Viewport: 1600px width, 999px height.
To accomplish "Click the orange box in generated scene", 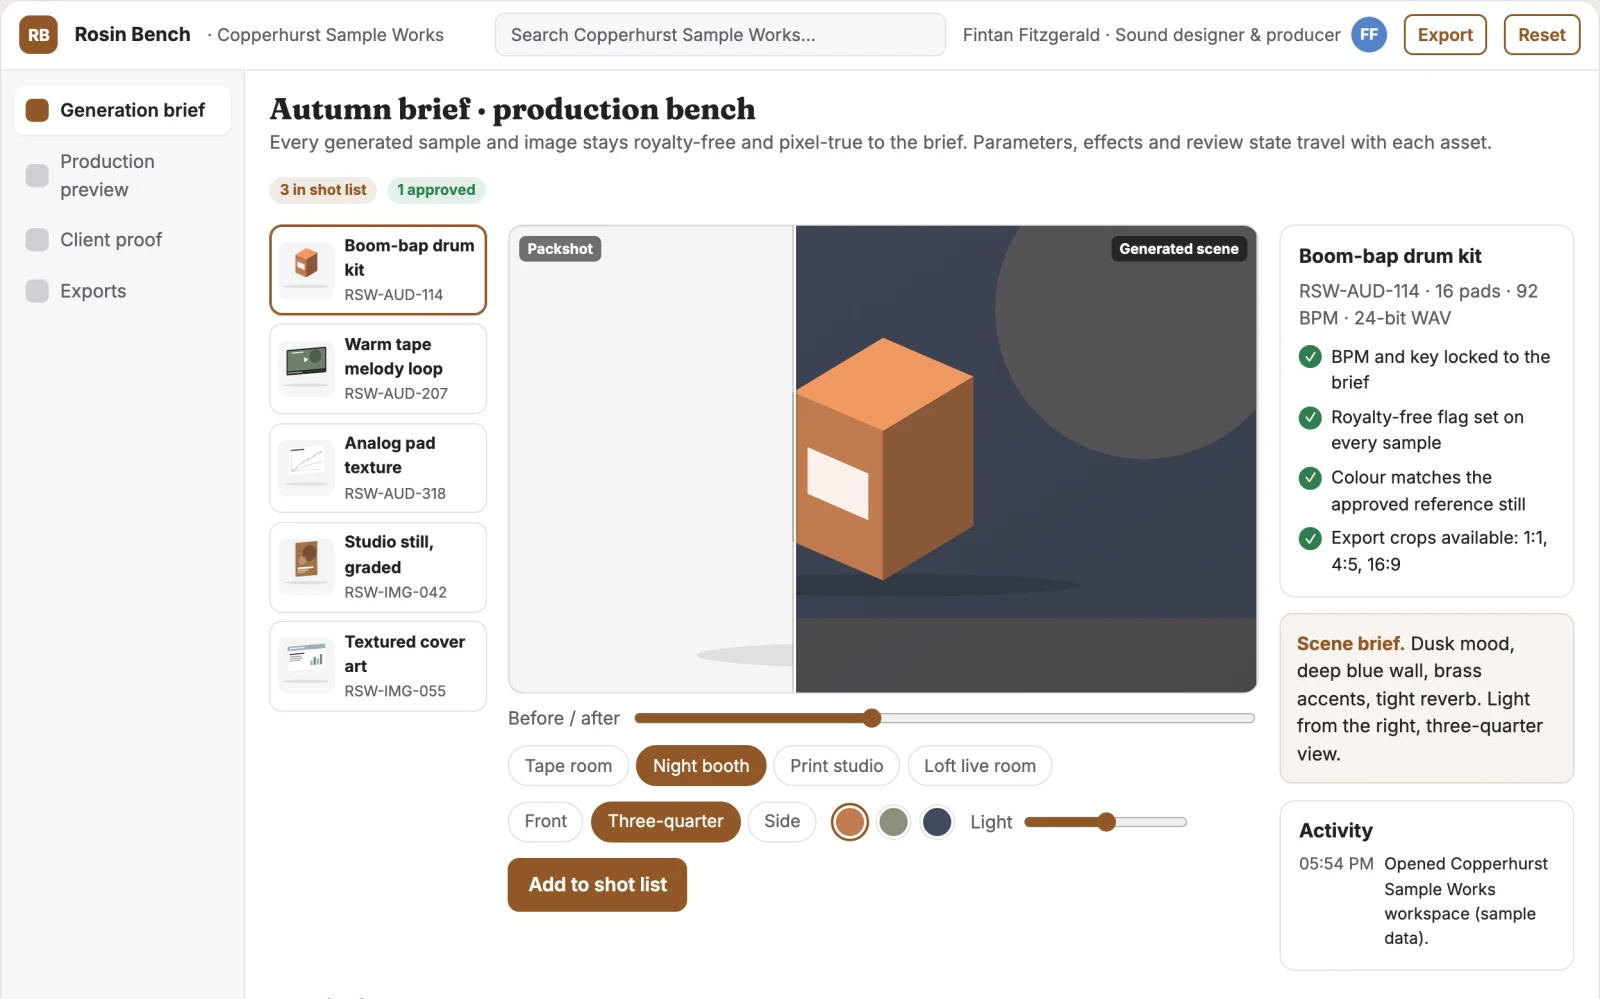I will (x=884, y=459).
